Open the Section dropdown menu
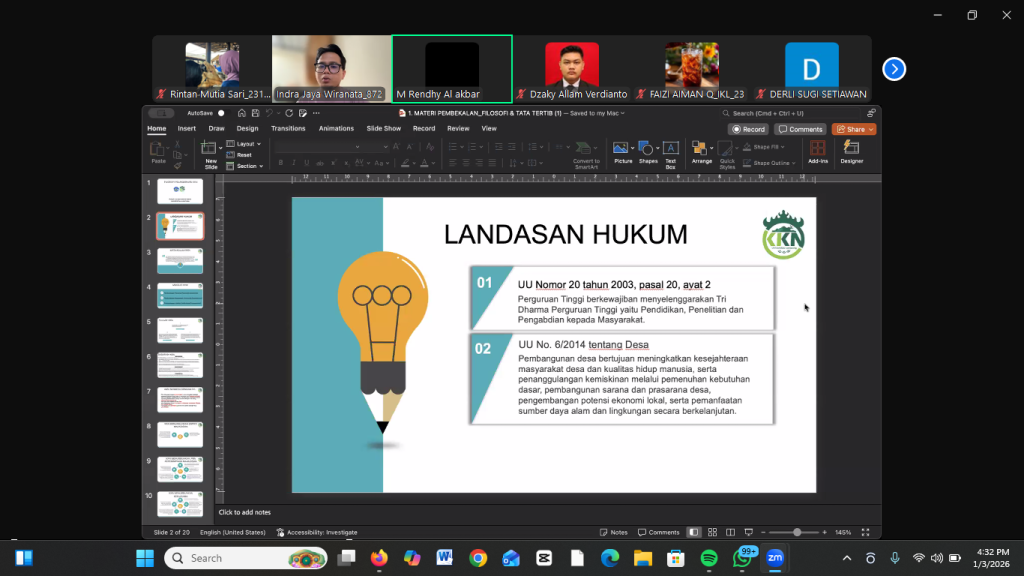The height and width of the screenshot is (576, 1024). [x=245, y=166]
